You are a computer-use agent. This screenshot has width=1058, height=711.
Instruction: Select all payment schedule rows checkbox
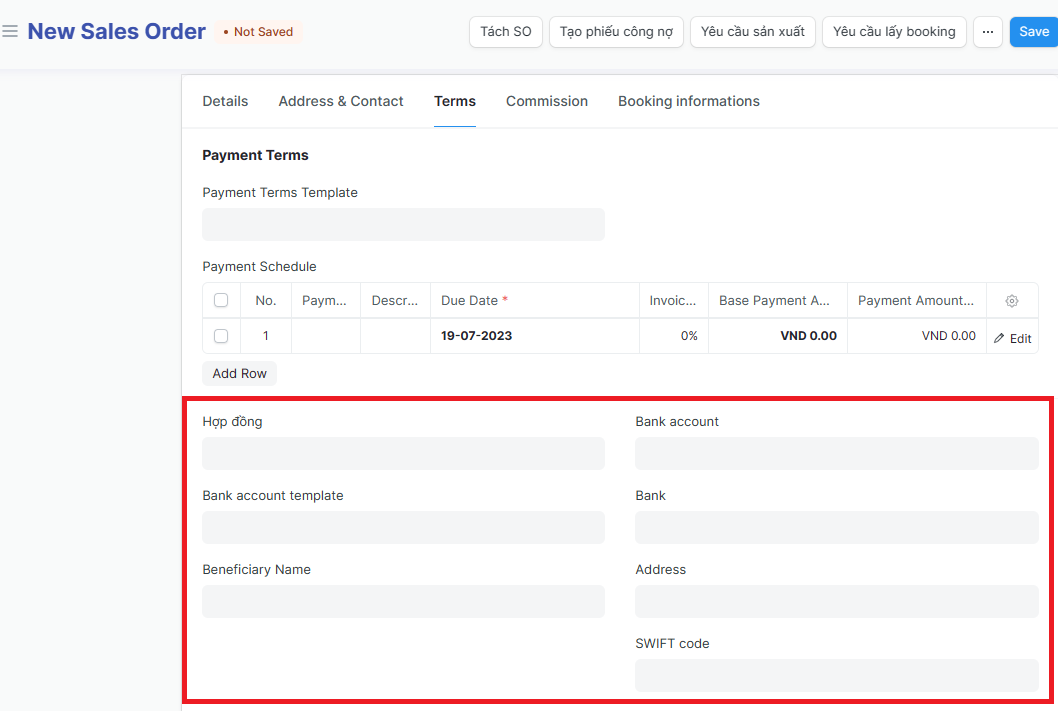point(221,301)
